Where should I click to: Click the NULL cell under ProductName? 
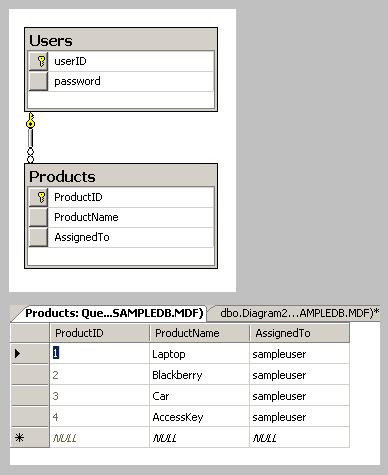pos(199,438)
